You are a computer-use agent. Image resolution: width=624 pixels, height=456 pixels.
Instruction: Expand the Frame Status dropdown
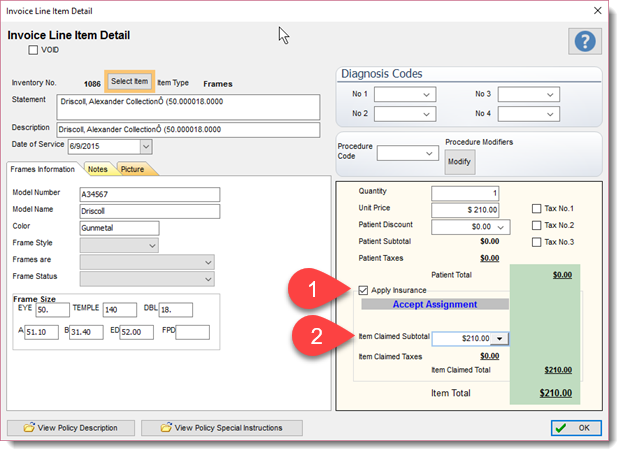pyautogui.click(x=208, y=279)
